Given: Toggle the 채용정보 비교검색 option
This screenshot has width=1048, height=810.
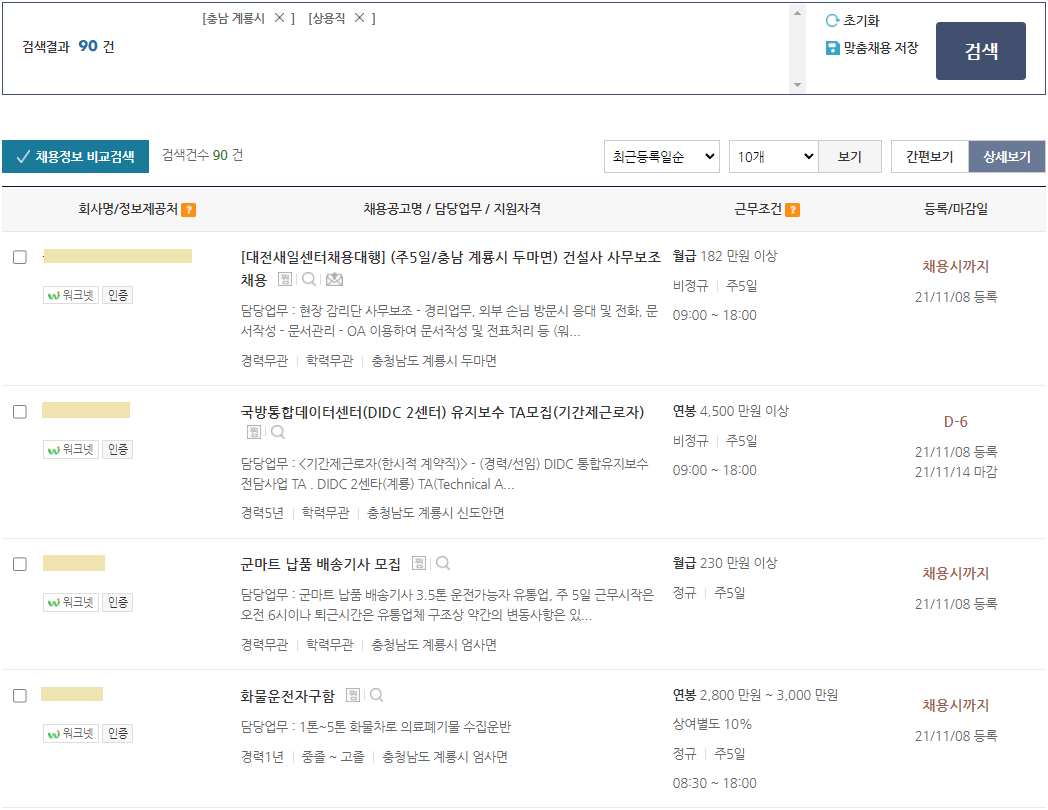Looking at the screenshot, I should point(75,158).
